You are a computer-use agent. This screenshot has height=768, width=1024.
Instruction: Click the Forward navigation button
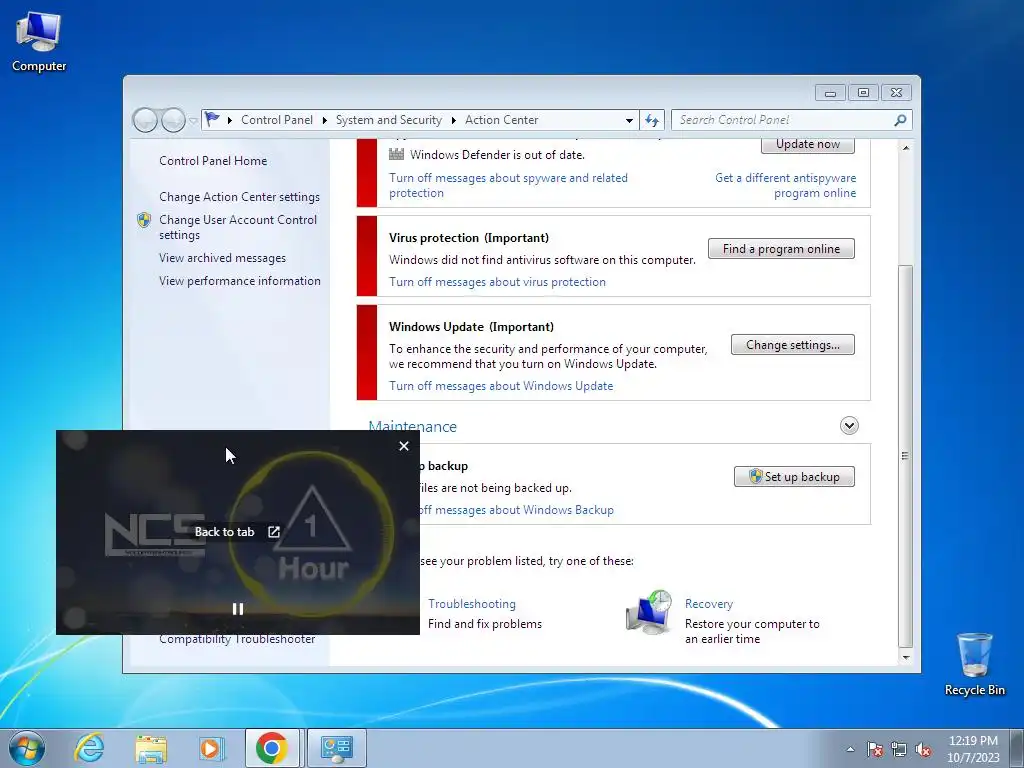pyautogui.click(x=173, y=120)
